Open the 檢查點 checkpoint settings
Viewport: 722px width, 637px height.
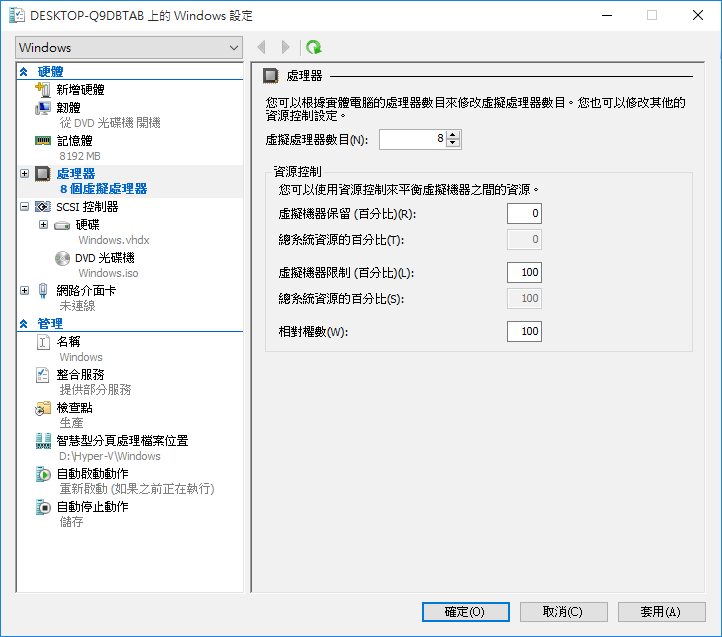click(76, 407)
